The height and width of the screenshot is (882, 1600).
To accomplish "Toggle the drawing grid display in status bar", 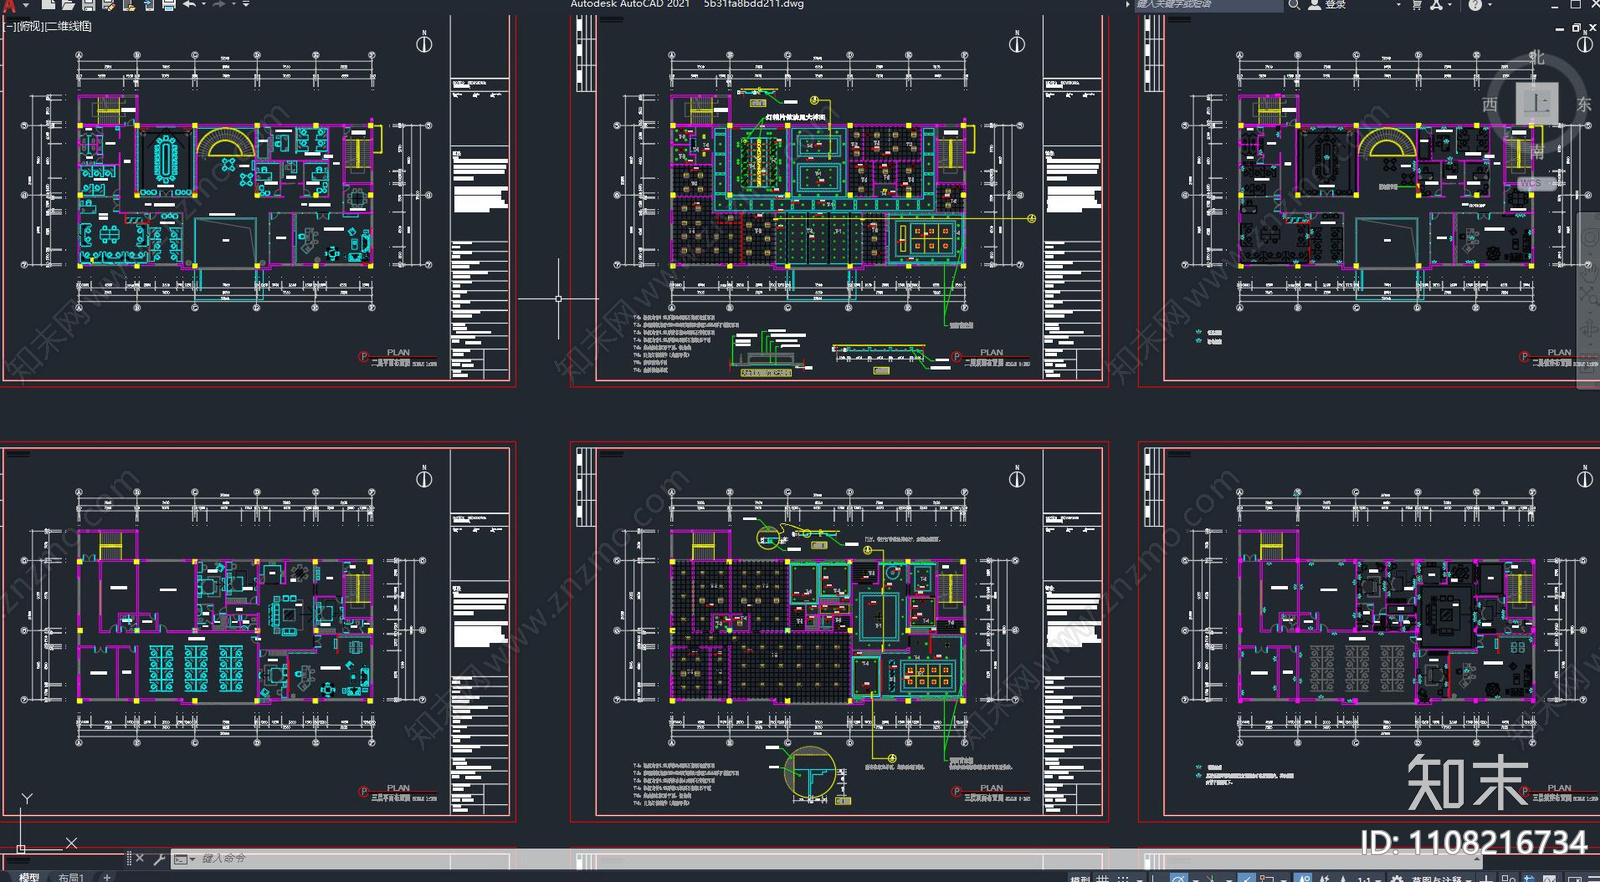I will coord(1102,877).
